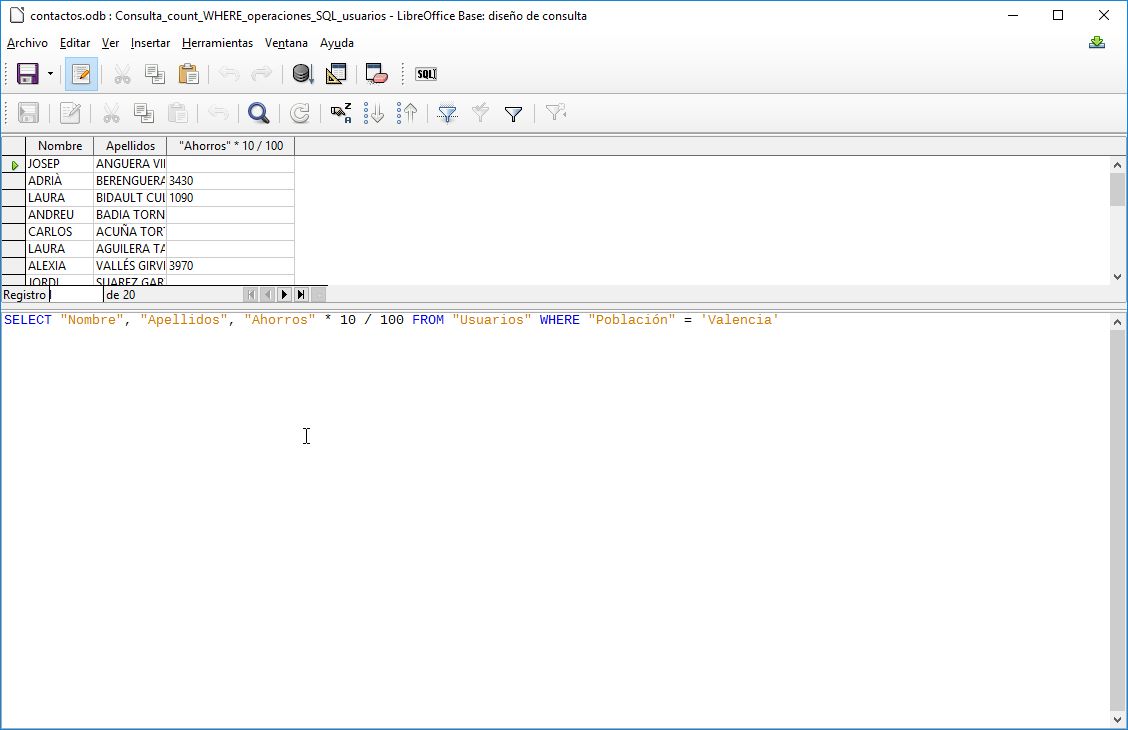Go to previous record navigation button
Viewport: 1128px width, 730px height.
[267, 294]
